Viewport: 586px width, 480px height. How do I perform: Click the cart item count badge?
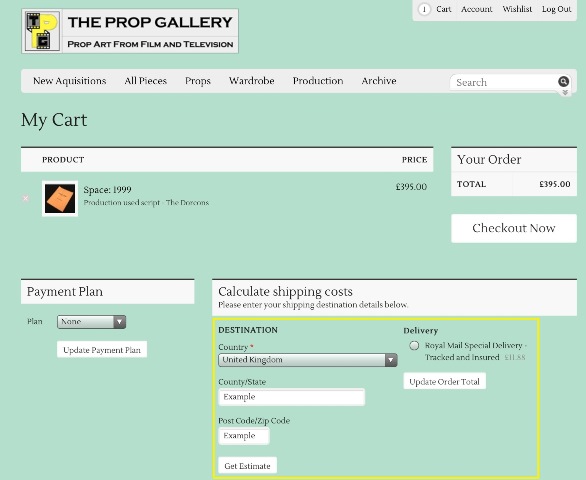[424, 9]
